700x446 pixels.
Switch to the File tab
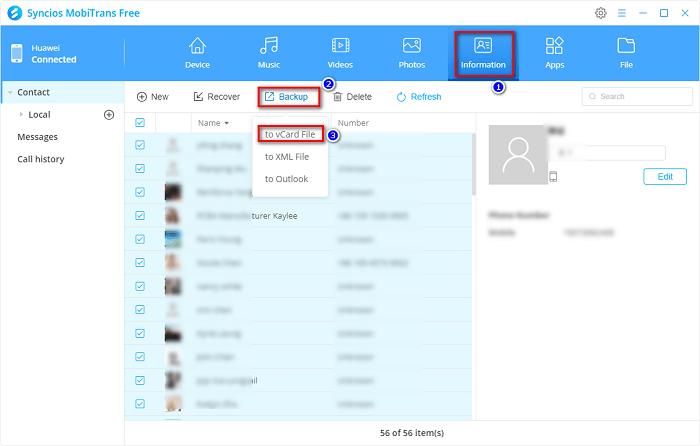click(x=626, y=53)
